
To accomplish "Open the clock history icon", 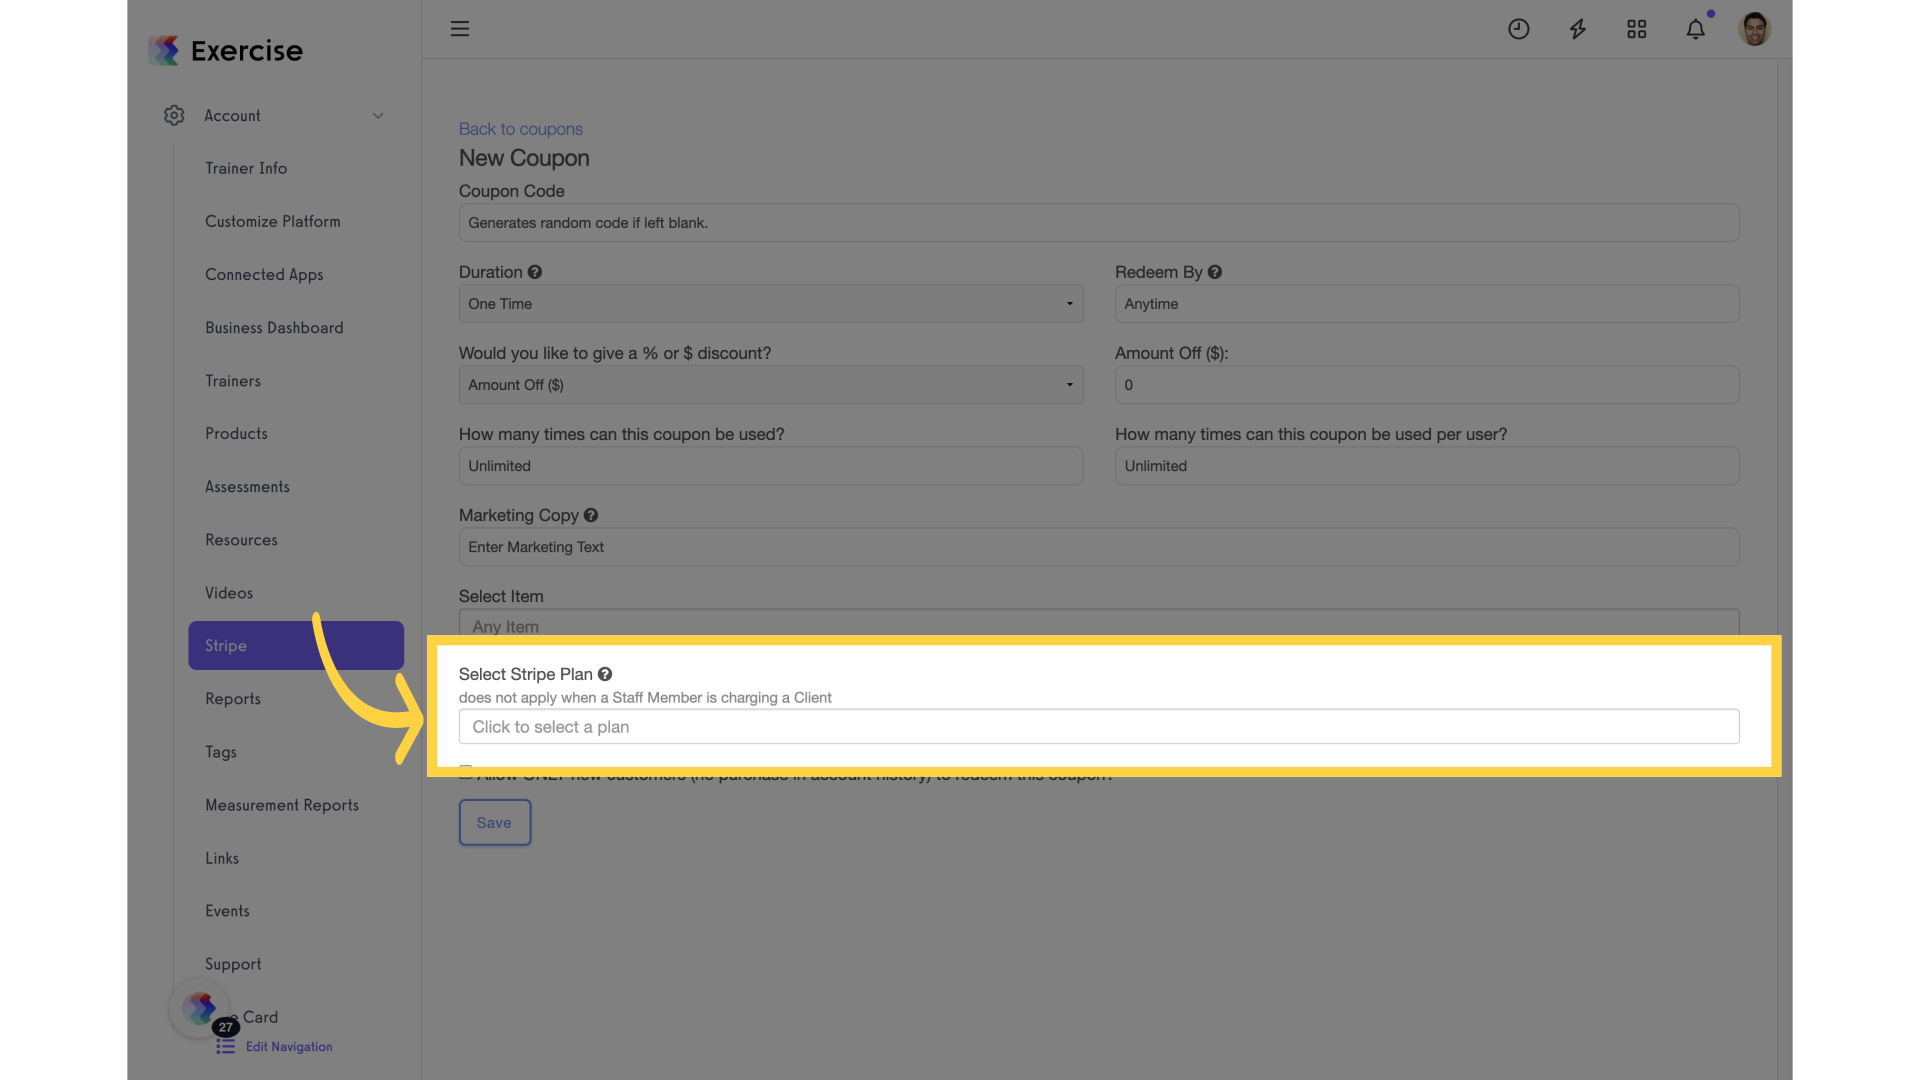I will 1518,29.
